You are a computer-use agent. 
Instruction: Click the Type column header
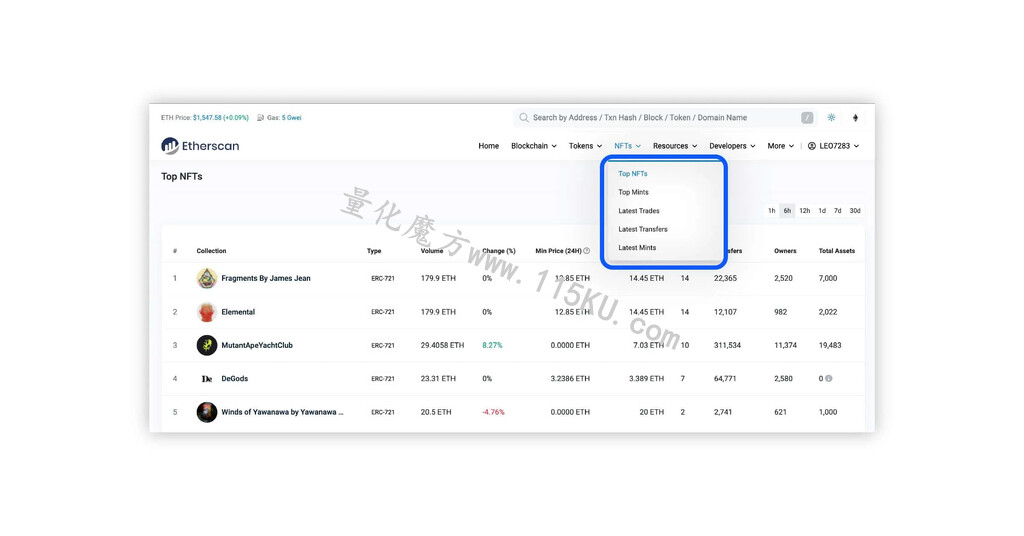[374, 251]
